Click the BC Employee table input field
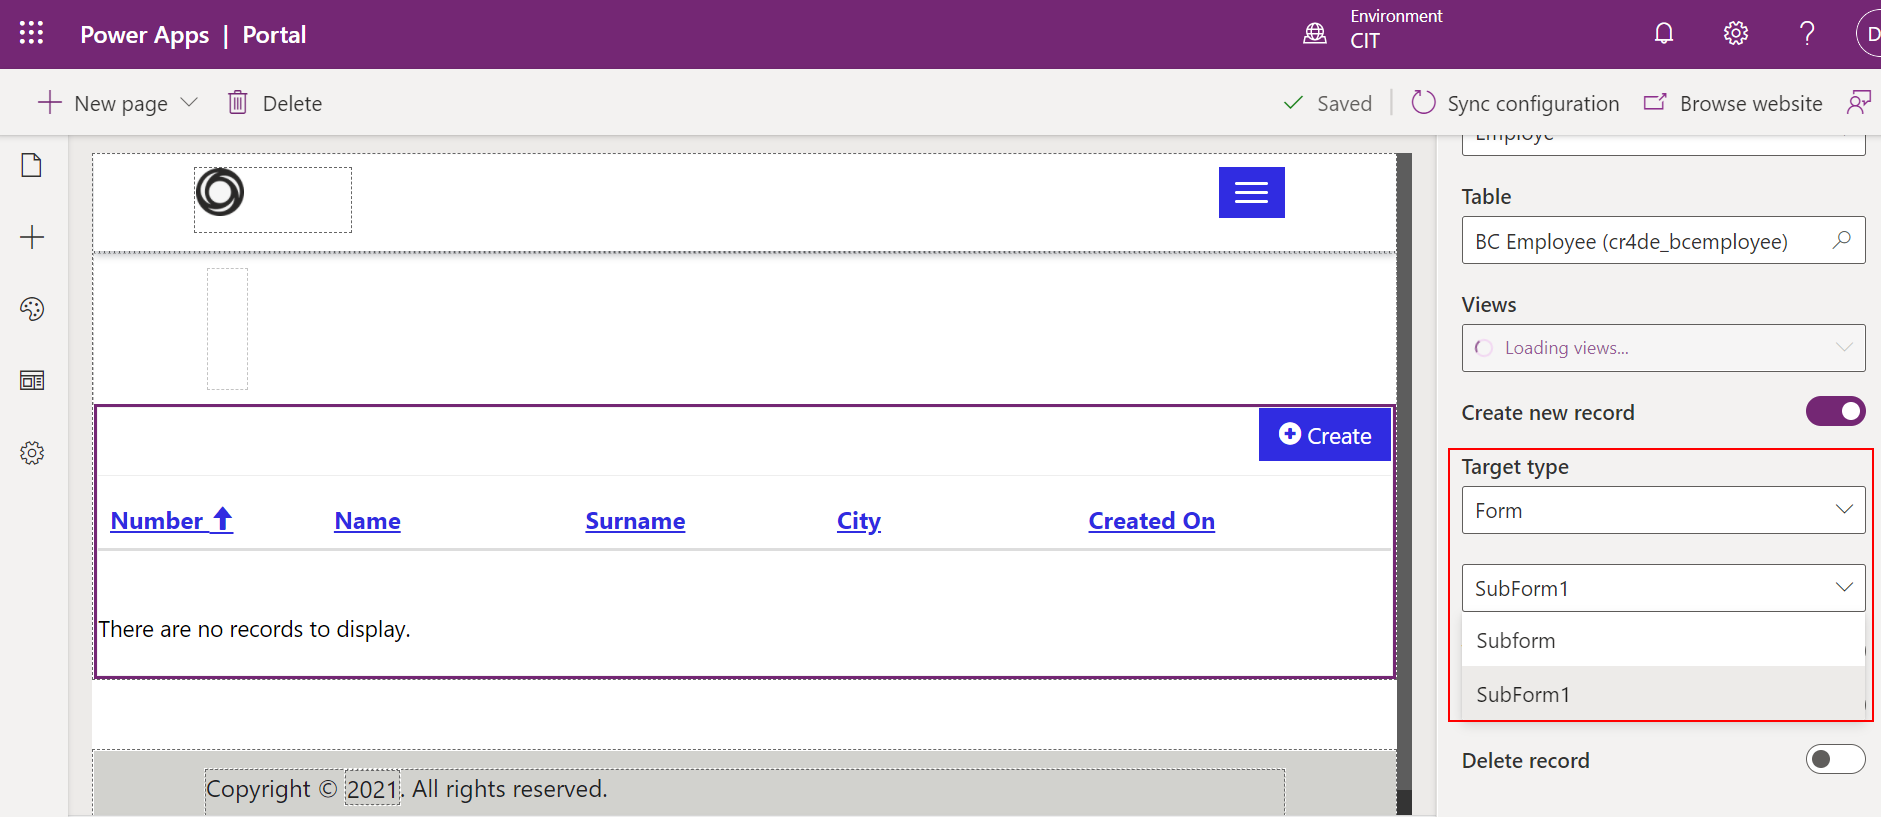Viewport: 1881px width, 817px height. 1663,240
